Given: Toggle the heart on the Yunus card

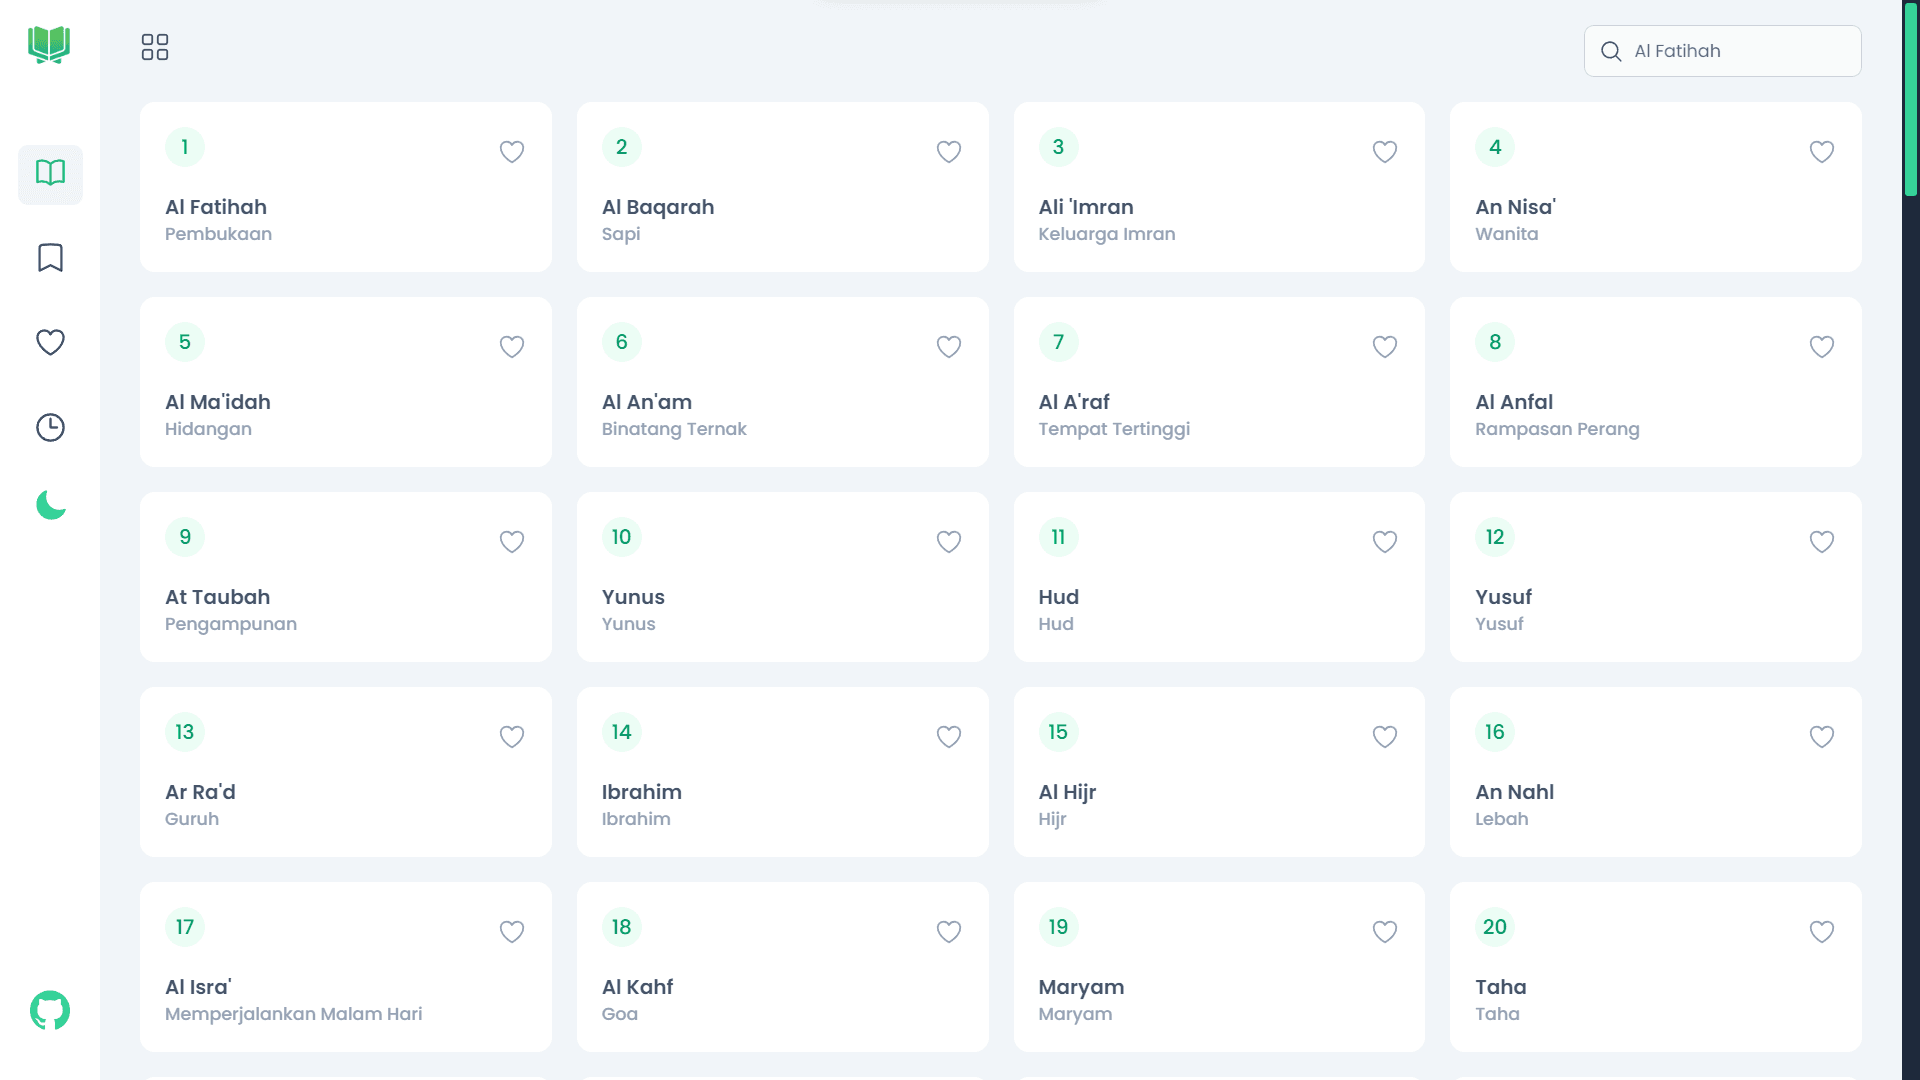Looking at the screenshot, I should pos(948,541).
